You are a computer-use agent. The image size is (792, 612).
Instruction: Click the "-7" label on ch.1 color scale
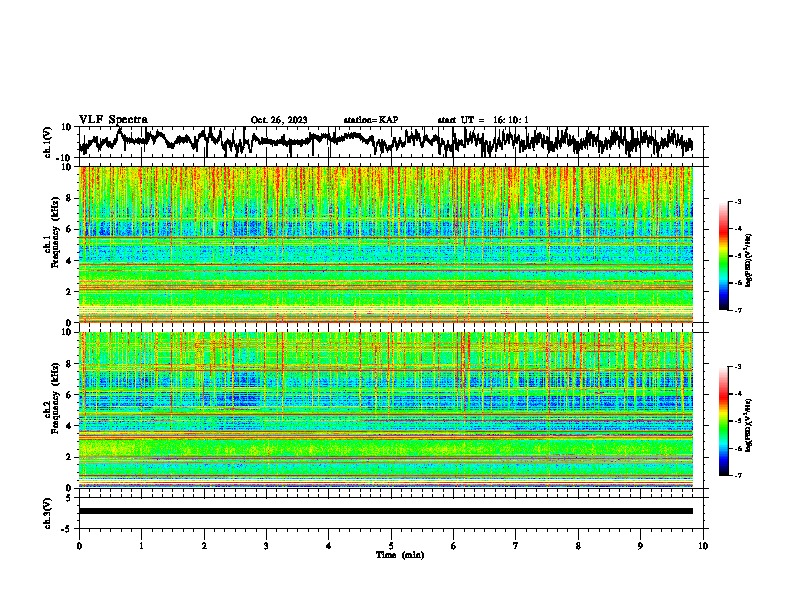click(x=738, y=310)
